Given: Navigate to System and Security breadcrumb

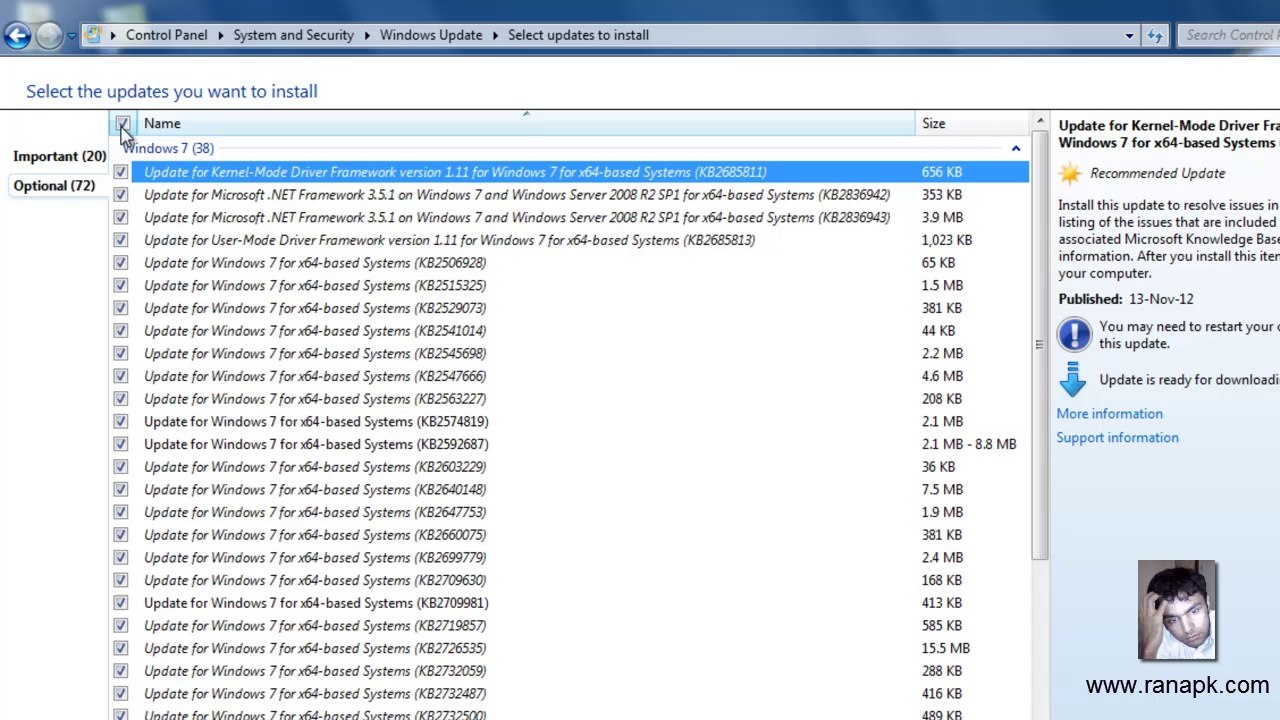Looking at the screenshot, I should click(x=293, y=35).
